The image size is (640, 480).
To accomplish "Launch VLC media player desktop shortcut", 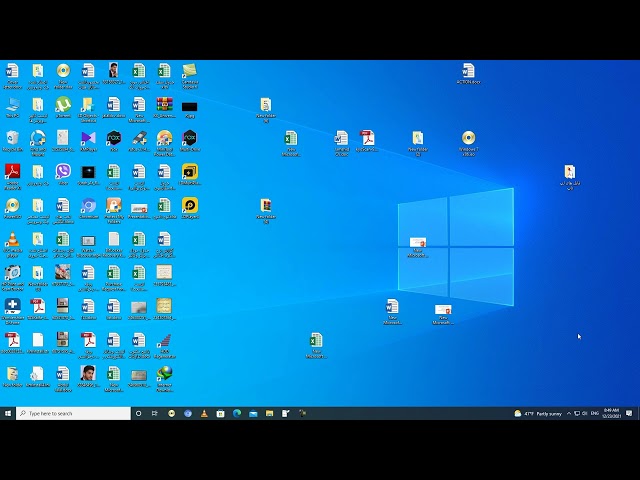I will click(12, 244).
